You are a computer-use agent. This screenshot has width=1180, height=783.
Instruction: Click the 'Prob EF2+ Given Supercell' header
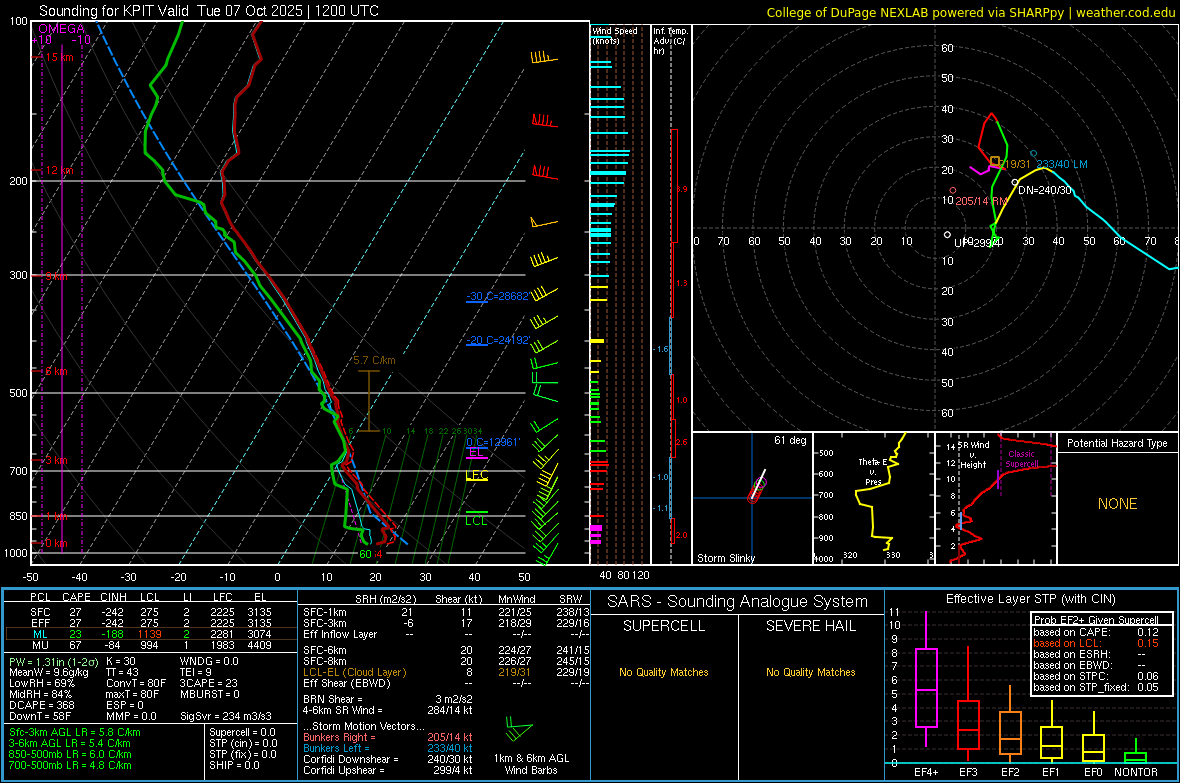coord(1096,620)
